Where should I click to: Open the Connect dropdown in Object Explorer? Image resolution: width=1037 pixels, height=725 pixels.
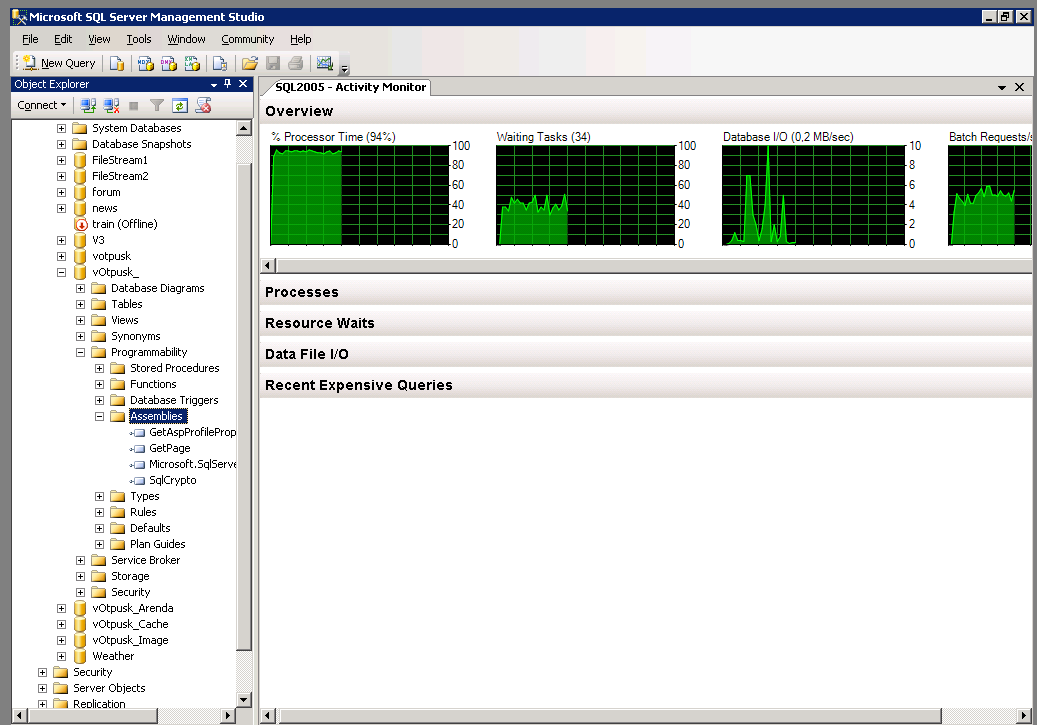[x=42, y=105]
